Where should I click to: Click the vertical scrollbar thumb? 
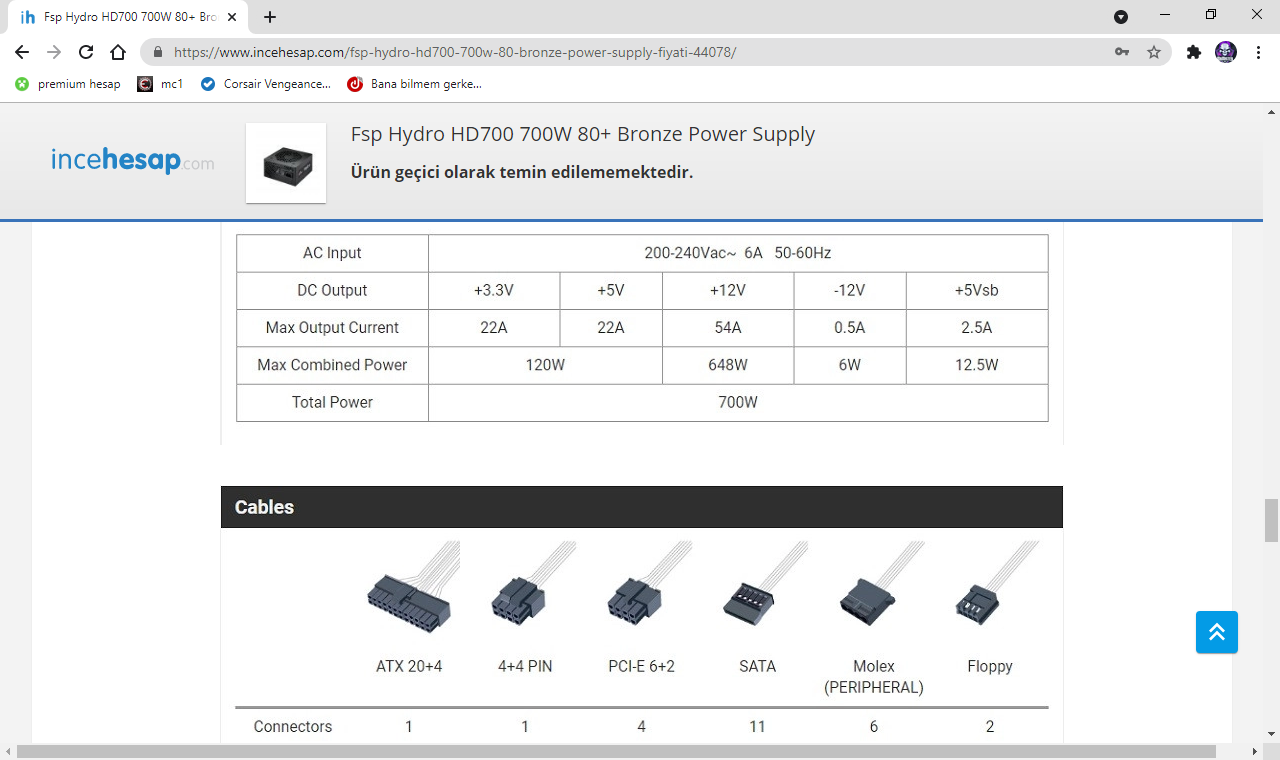pyautogui.click(x=1271, y=519)
